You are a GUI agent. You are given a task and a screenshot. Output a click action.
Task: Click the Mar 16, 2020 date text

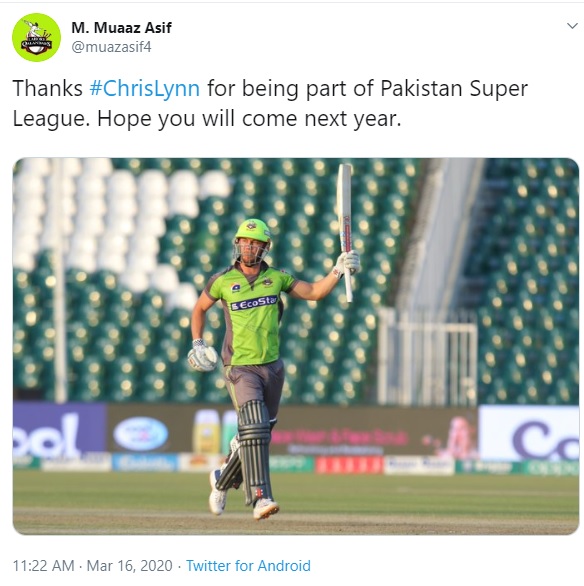tap(130, 565)
